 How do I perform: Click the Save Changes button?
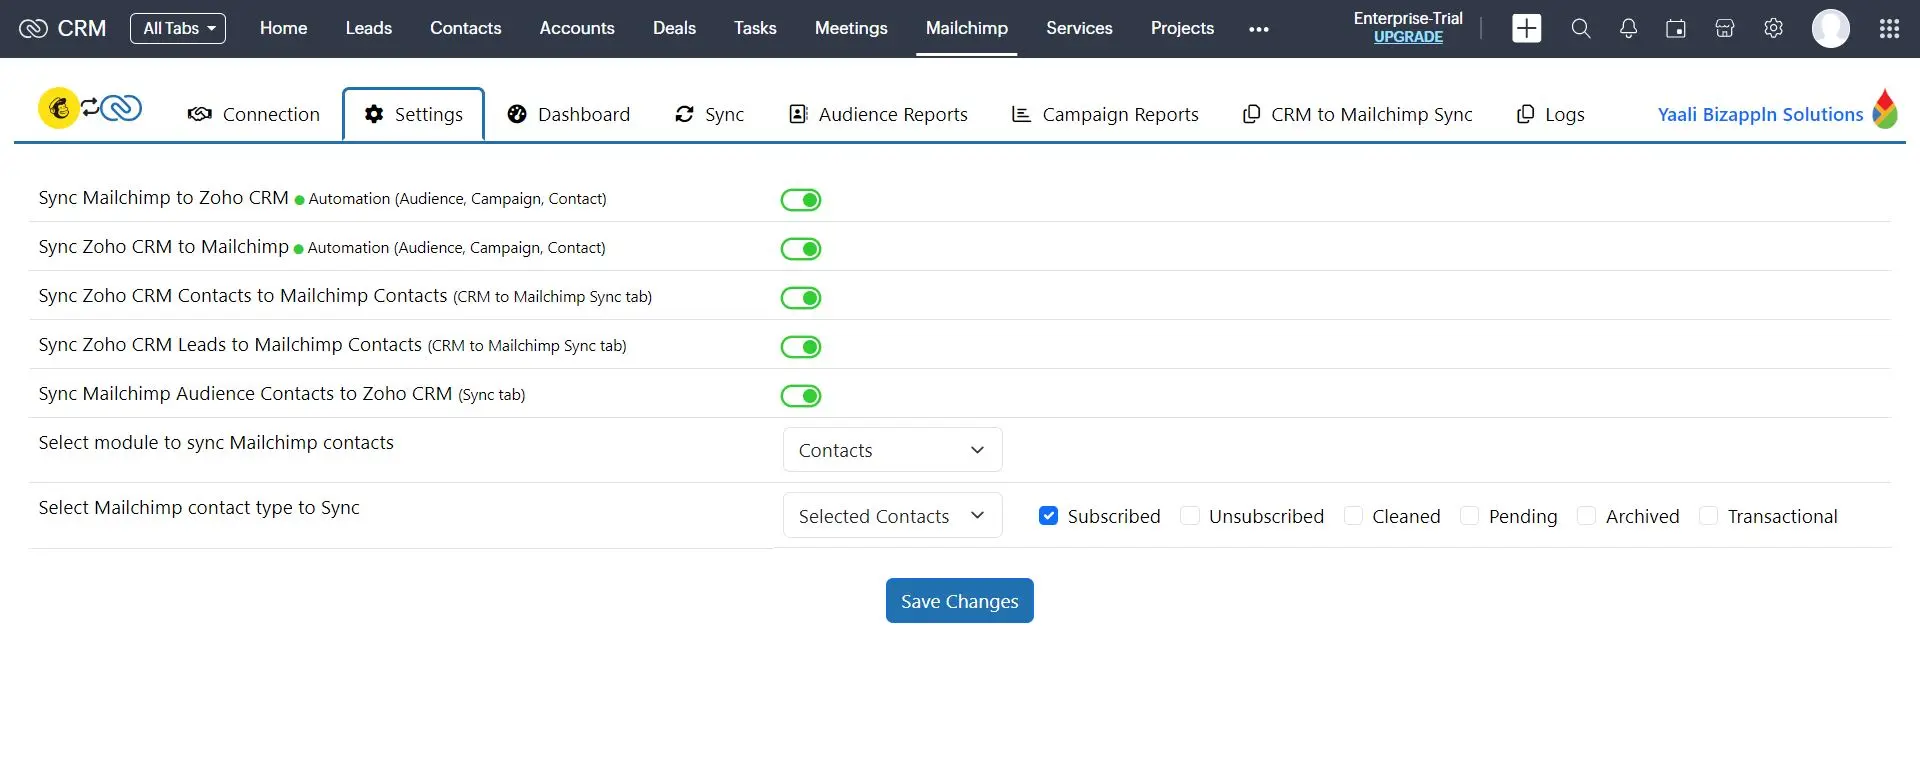[x=960, y=601]
